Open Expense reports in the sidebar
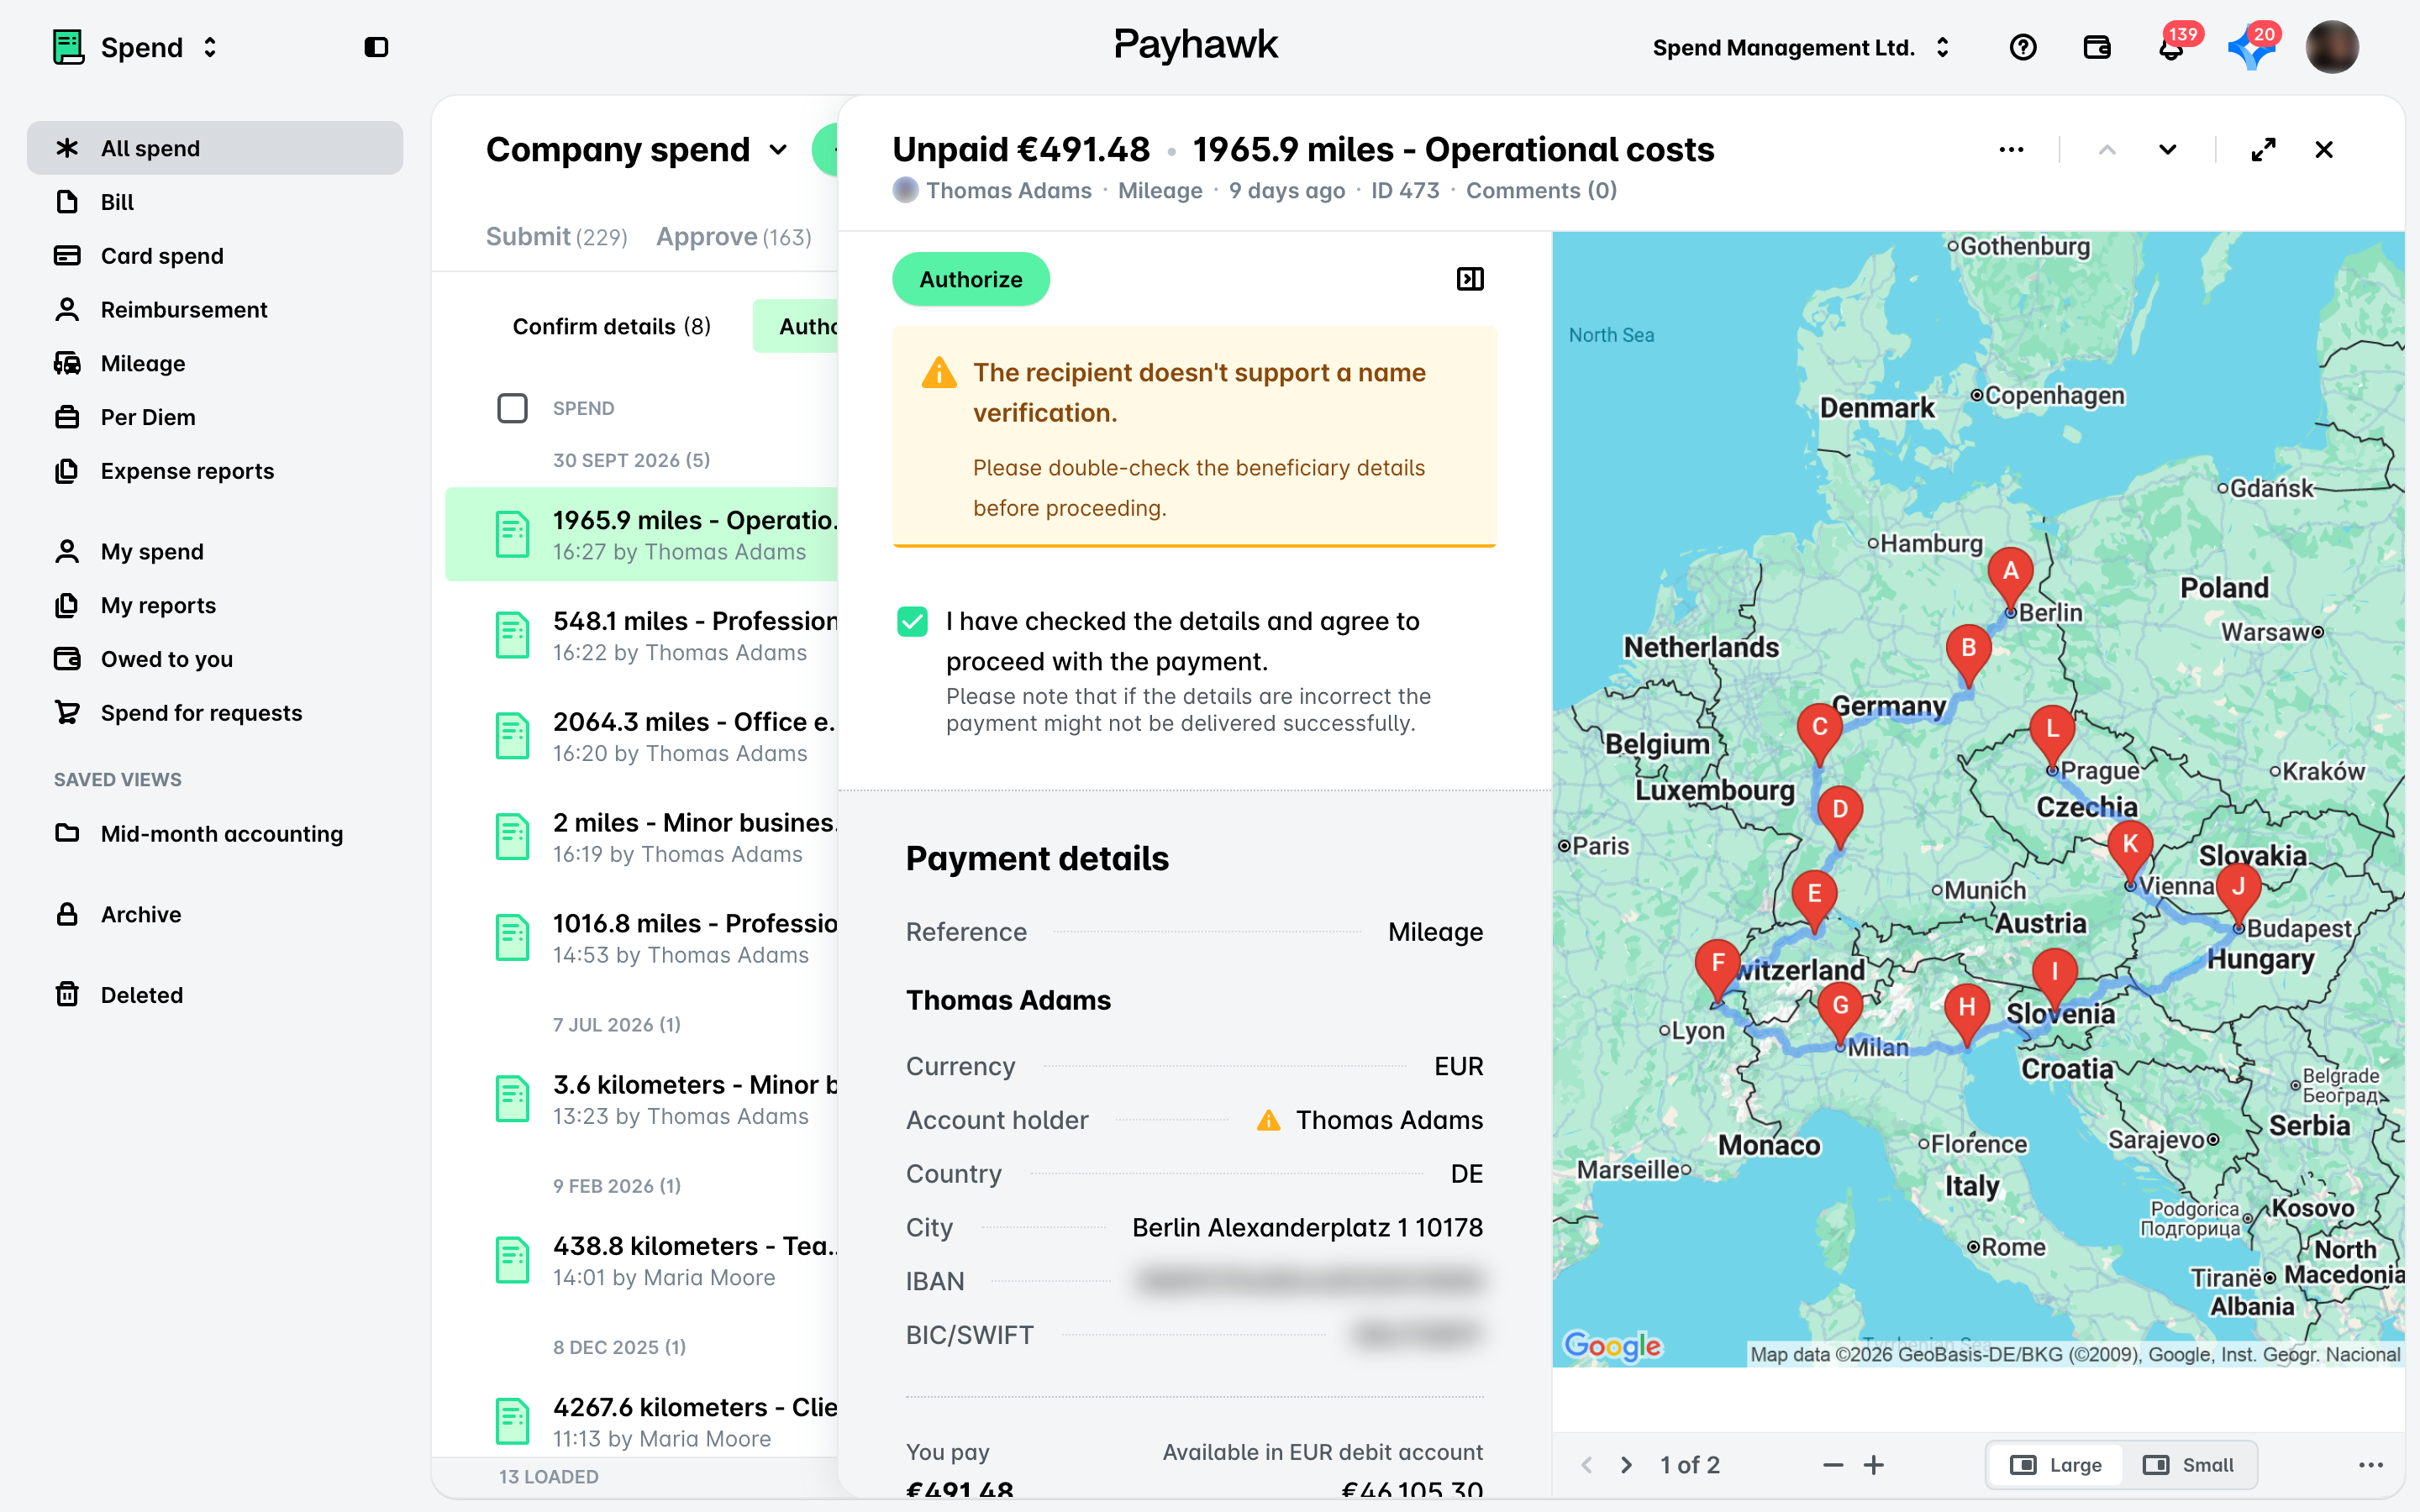 coord(215,471)
